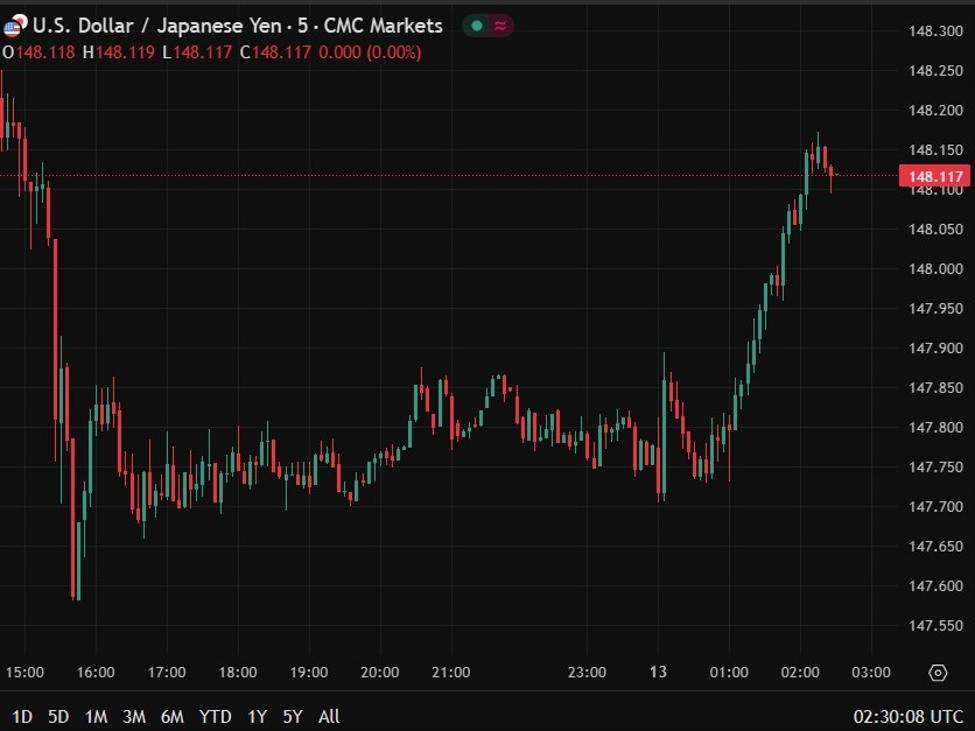This screenshot has width=975, height=731.
Task: Click the change value 0.000 (0.00%)
Action: point(370,52)
